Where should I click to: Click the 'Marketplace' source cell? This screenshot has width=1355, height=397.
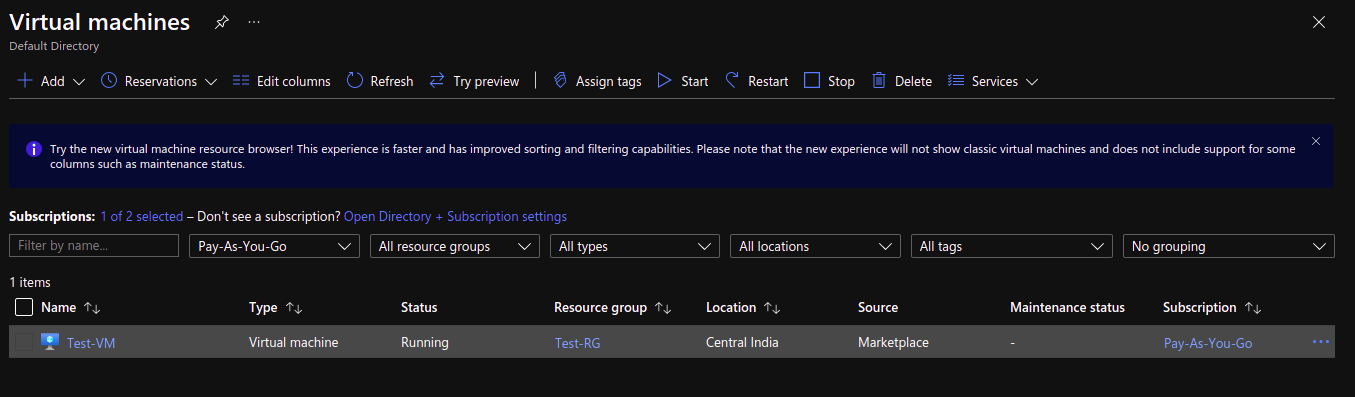click(893, 342)
